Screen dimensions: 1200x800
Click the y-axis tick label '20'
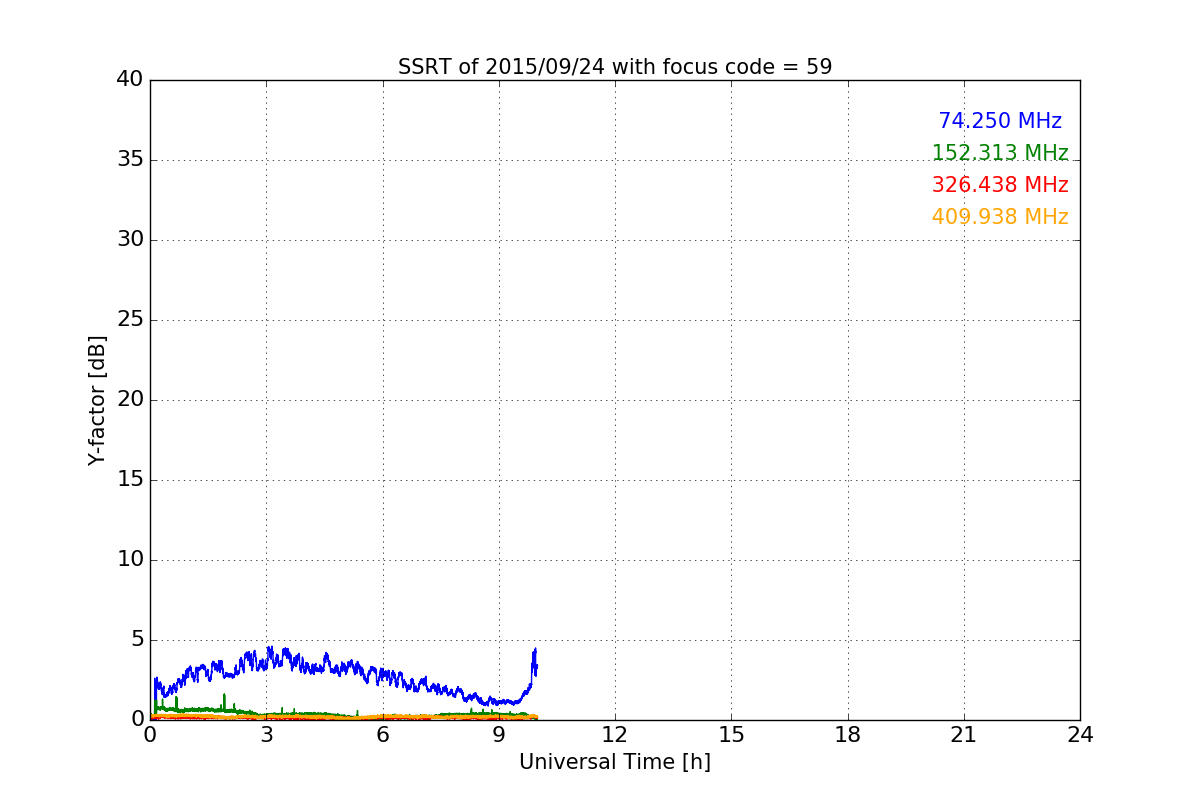(130, 400)
